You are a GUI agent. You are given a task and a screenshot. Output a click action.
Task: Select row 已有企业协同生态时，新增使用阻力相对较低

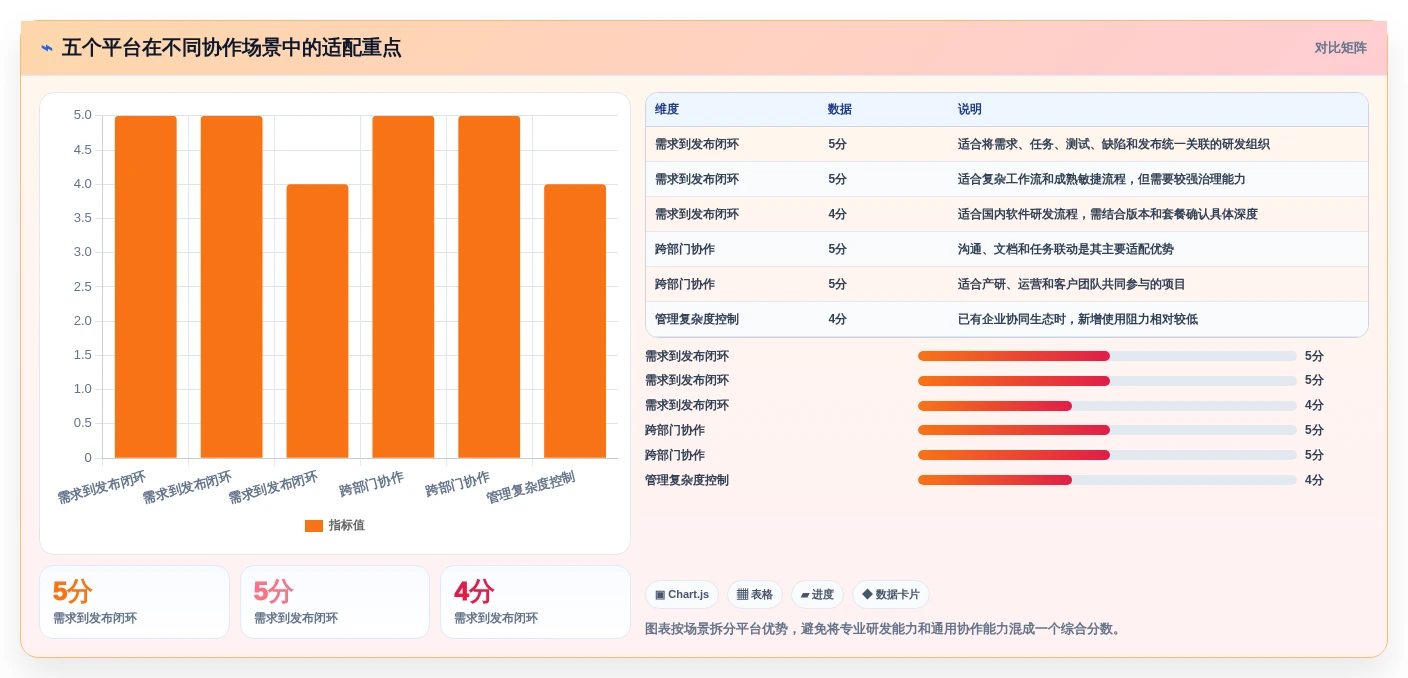tap(1007, 320)
